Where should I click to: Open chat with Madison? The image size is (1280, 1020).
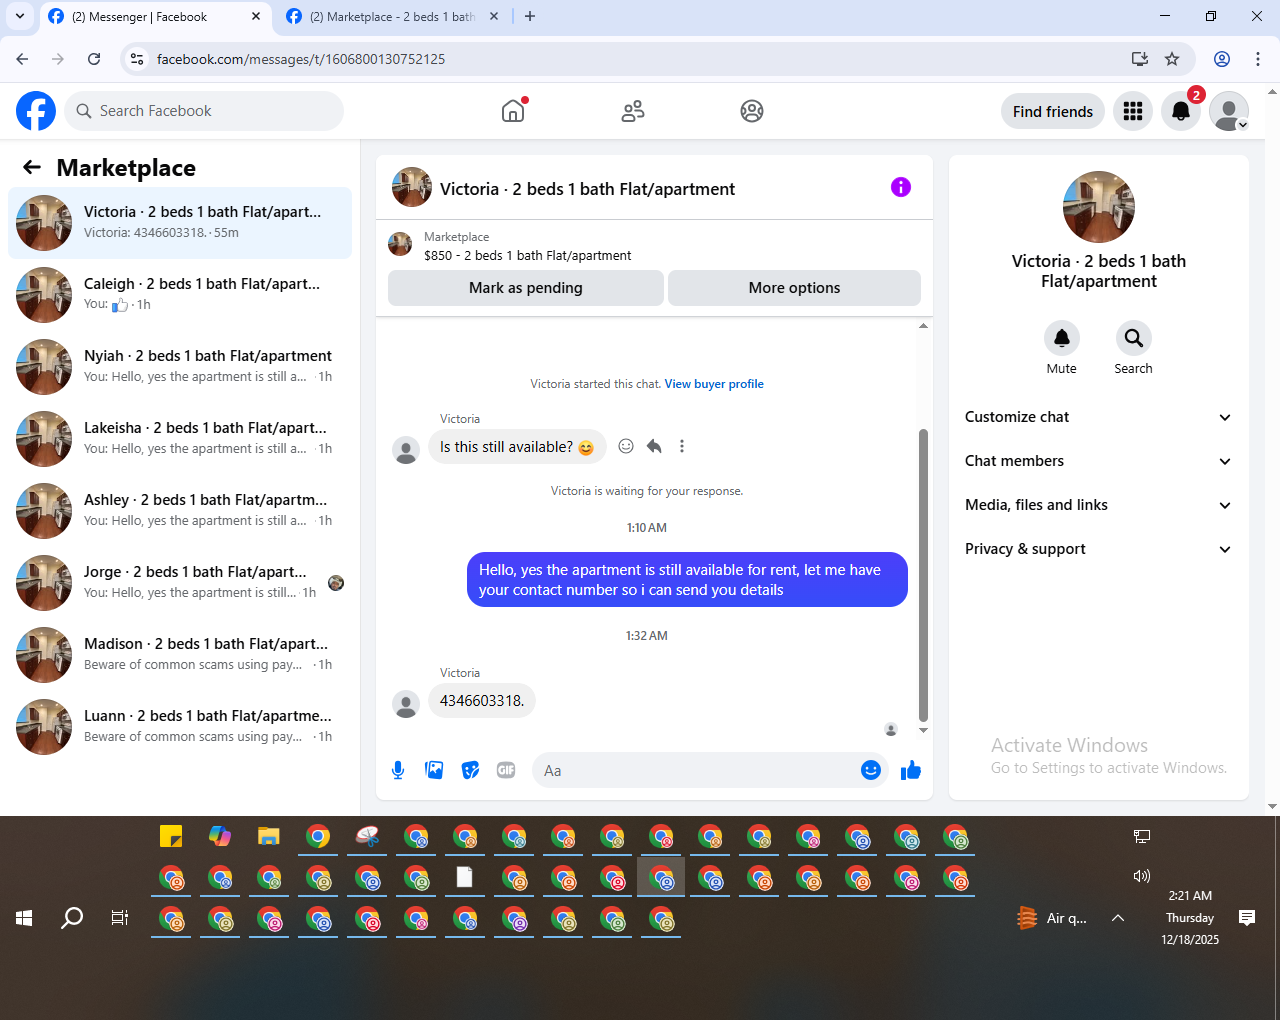pos(180,654)
